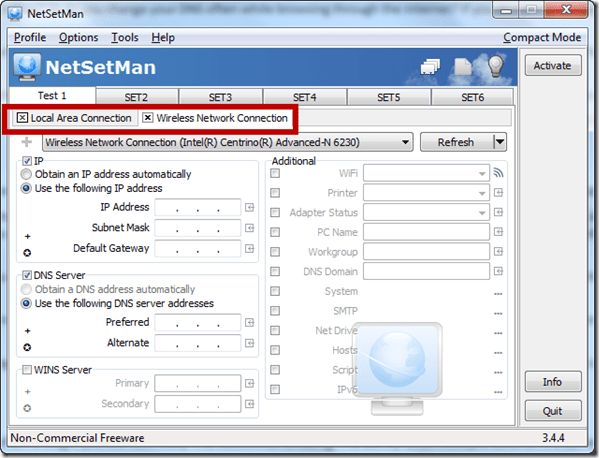599x458 pixels.
Task: Open the Tools menu
Action: 125,37
